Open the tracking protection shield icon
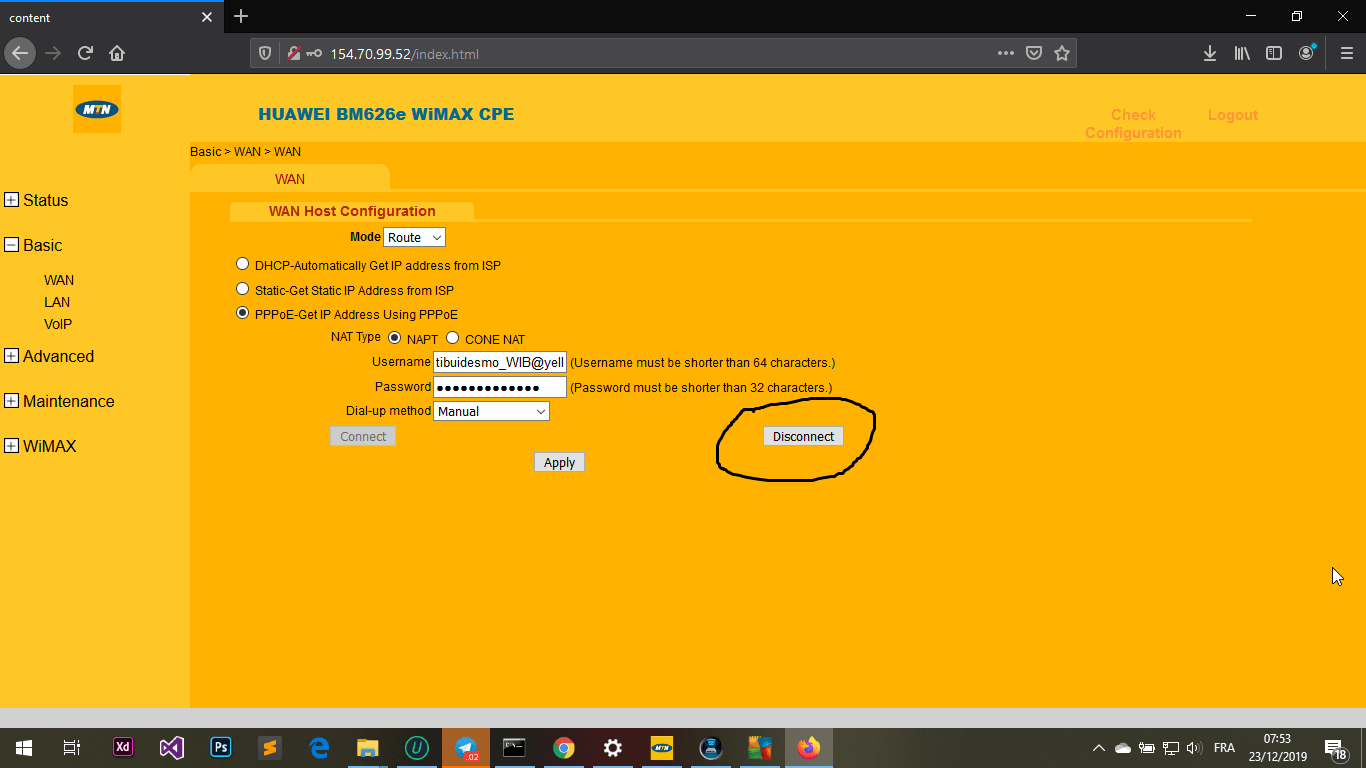Screen dimensions: 1366x768 [265, 53]
